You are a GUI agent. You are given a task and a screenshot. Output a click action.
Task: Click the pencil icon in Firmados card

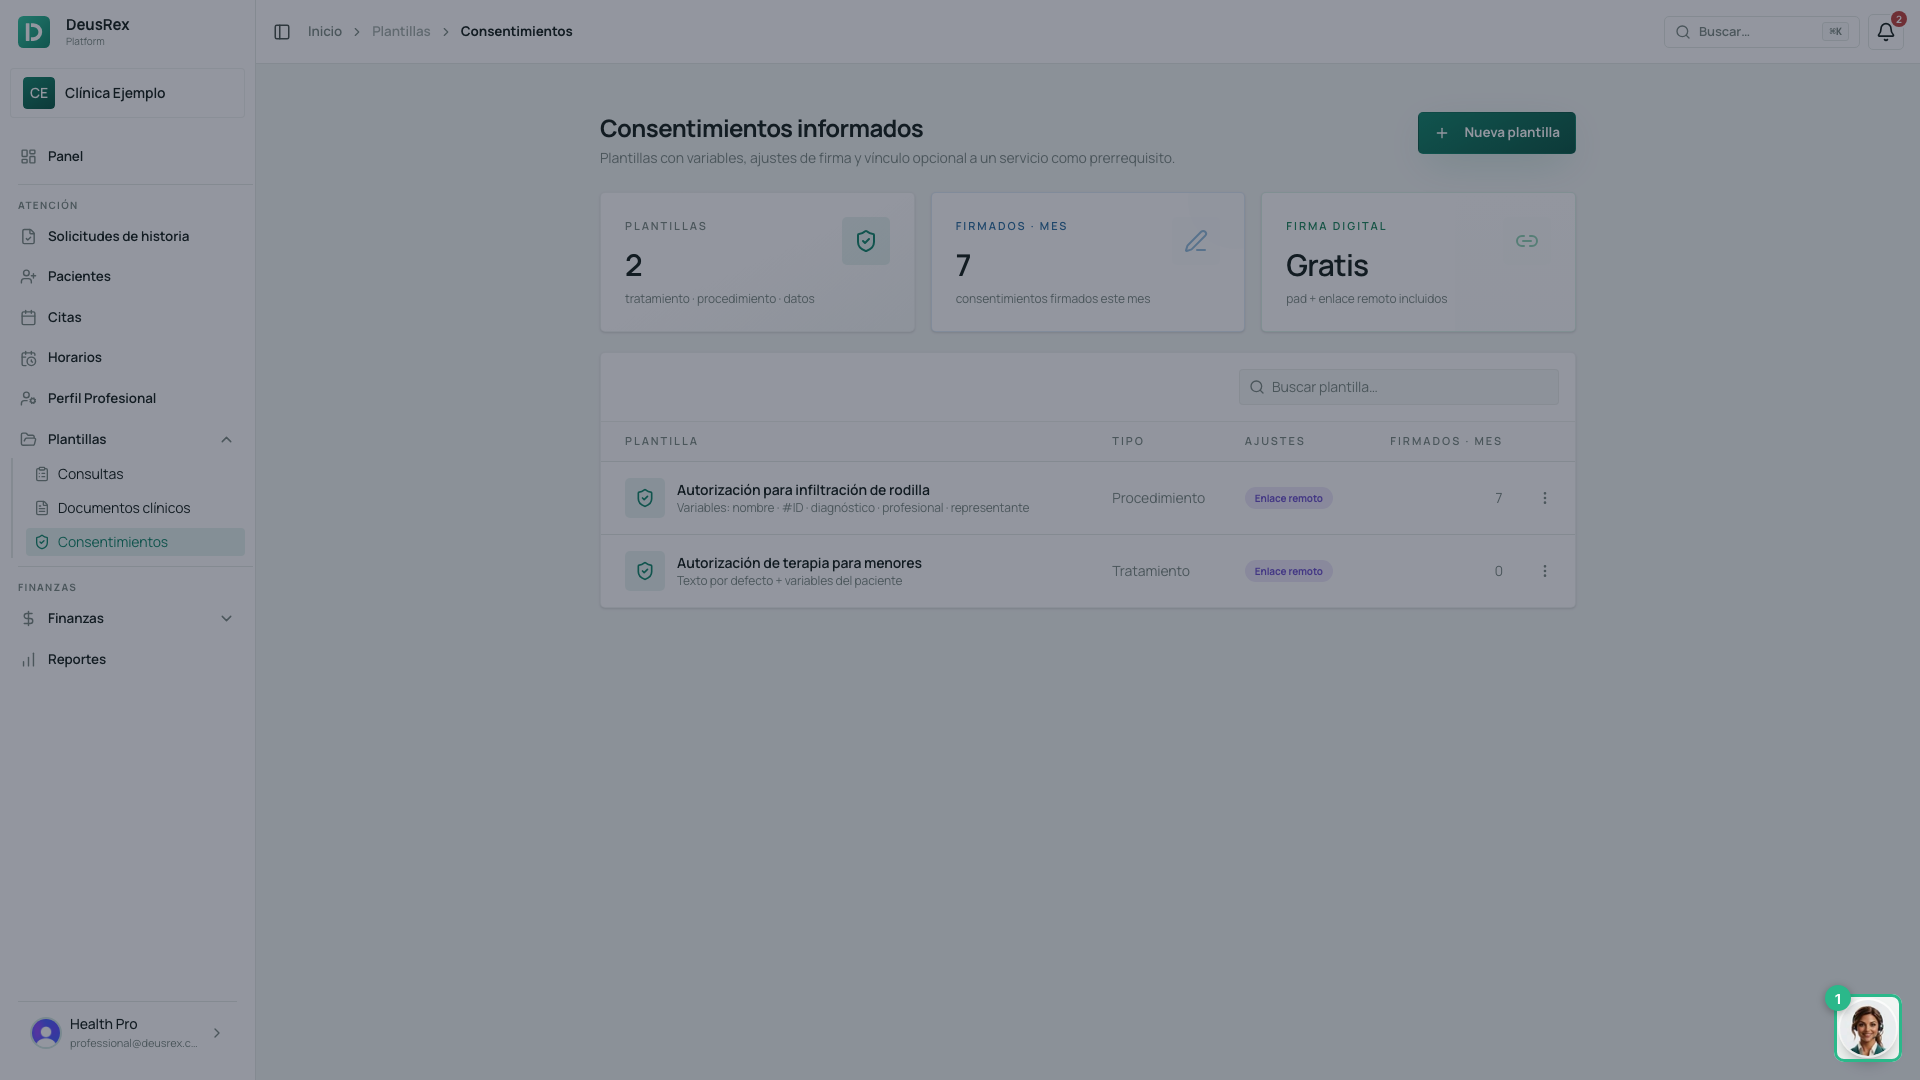(1196, 241)
